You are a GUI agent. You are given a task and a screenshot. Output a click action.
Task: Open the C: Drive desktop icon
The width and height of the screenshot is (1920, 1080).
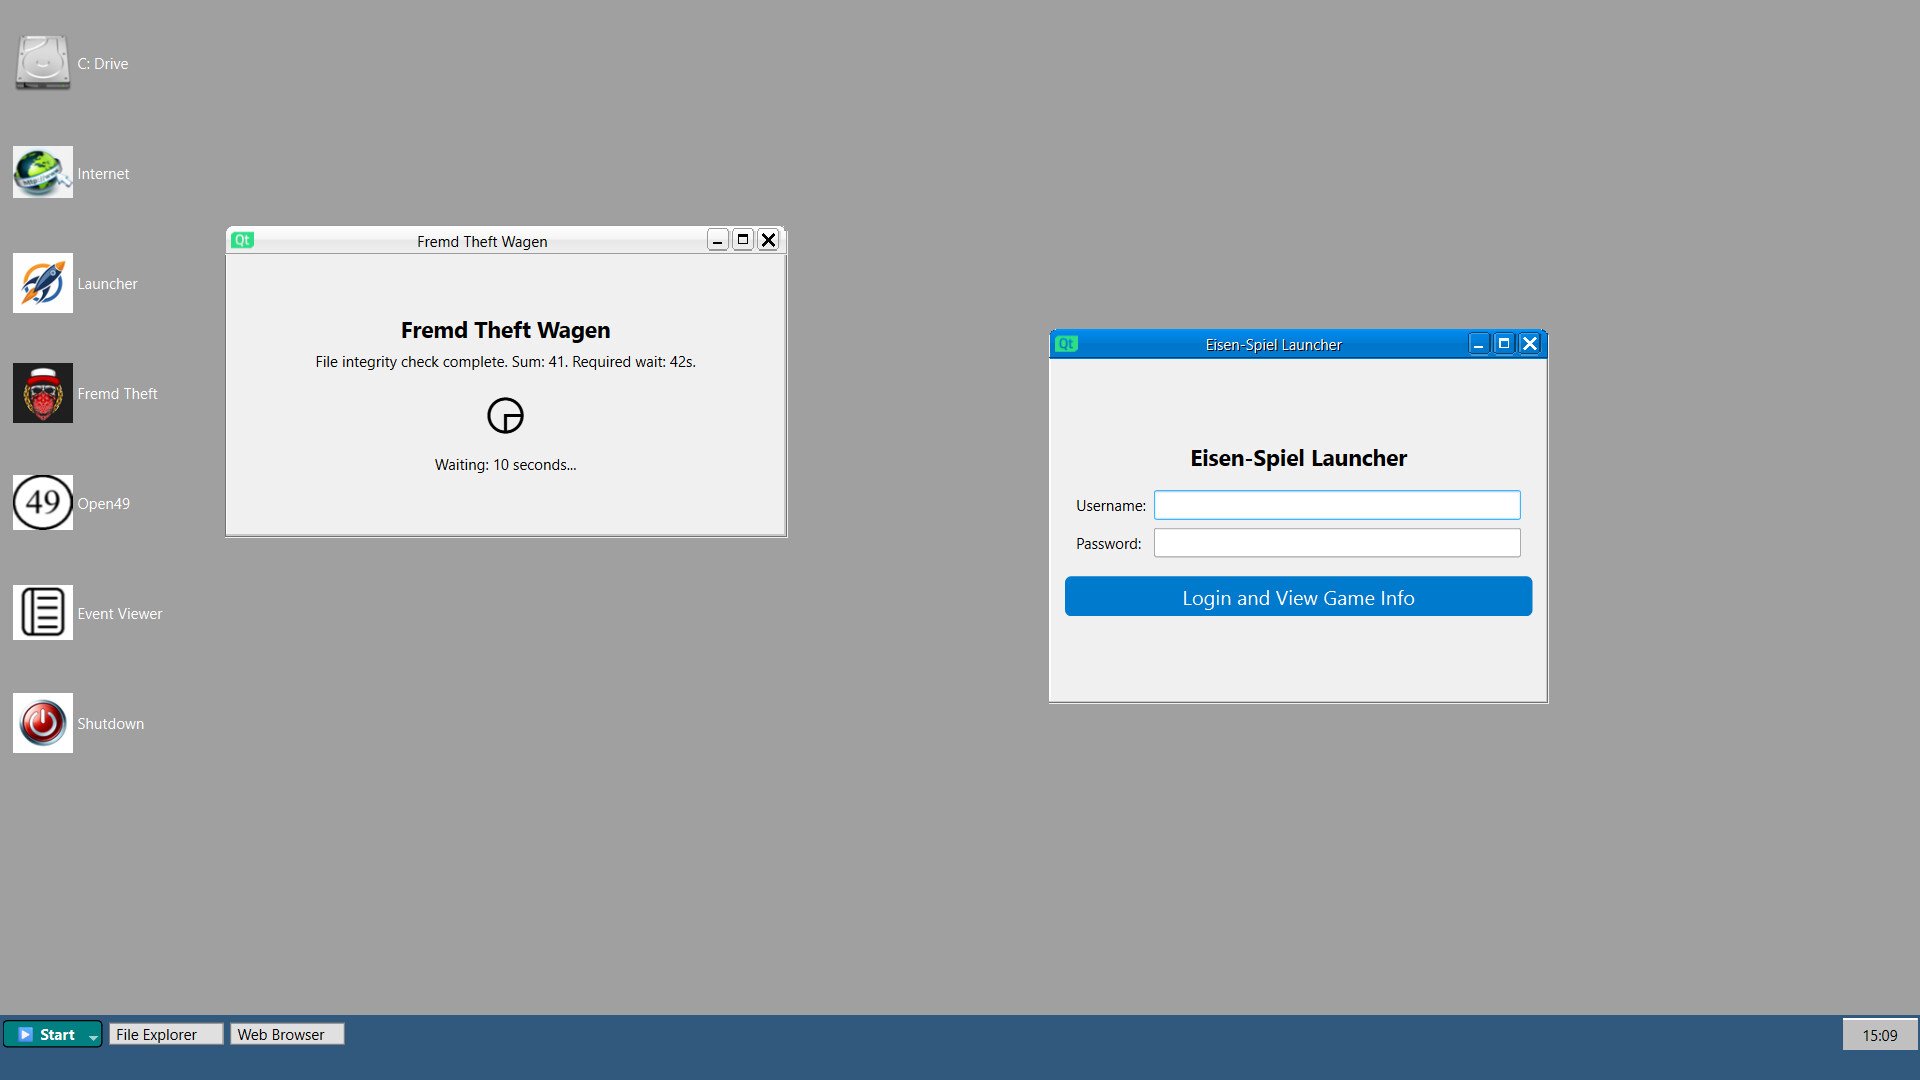pos(43,63)
